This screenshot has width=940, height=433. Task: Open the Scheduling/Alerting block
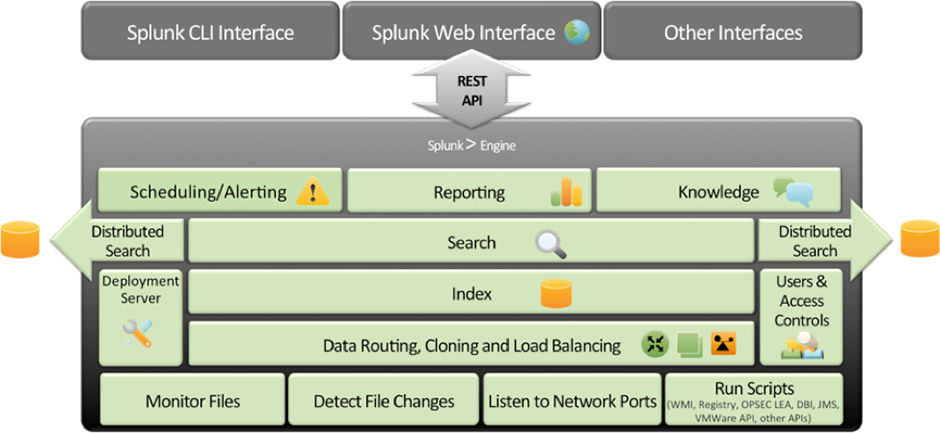coord(220,190)
